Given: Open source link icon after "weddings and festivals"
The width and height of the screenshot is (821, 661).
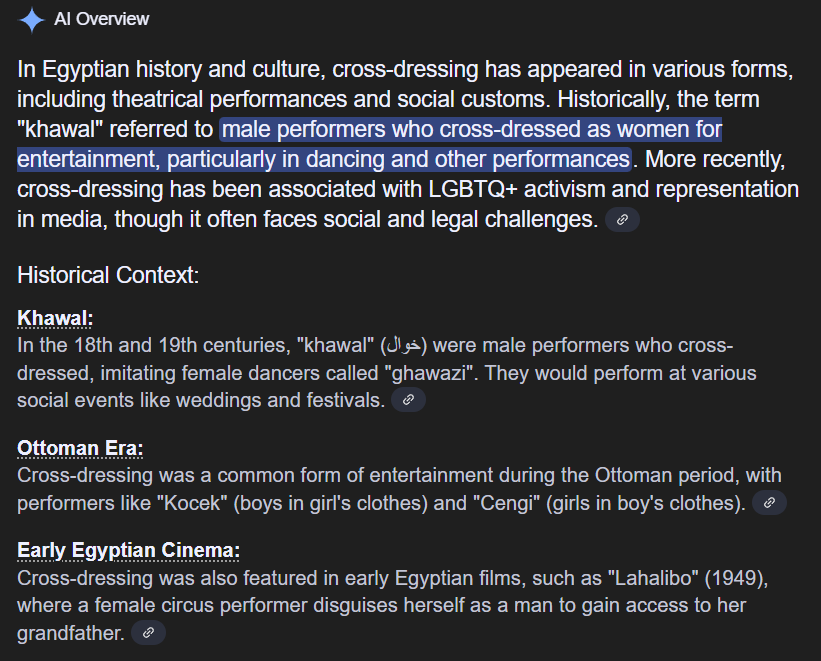Looking at the screenshot, I should [408, 400].
